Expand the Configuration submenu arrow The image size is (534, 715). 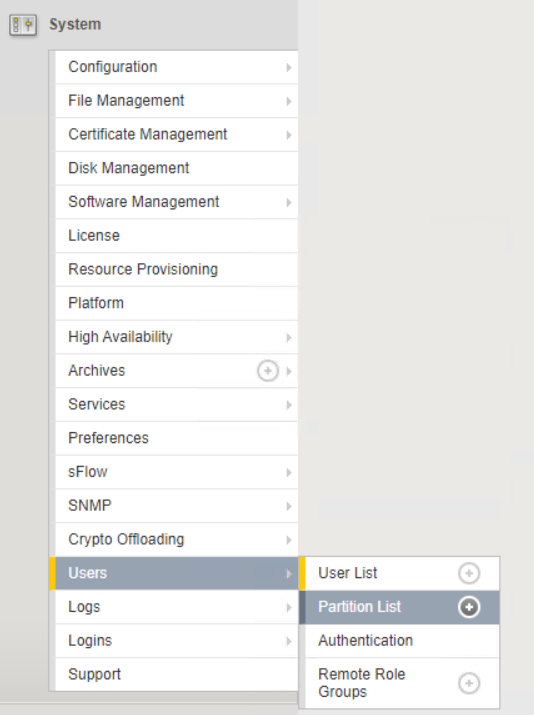tap(289, 67)
